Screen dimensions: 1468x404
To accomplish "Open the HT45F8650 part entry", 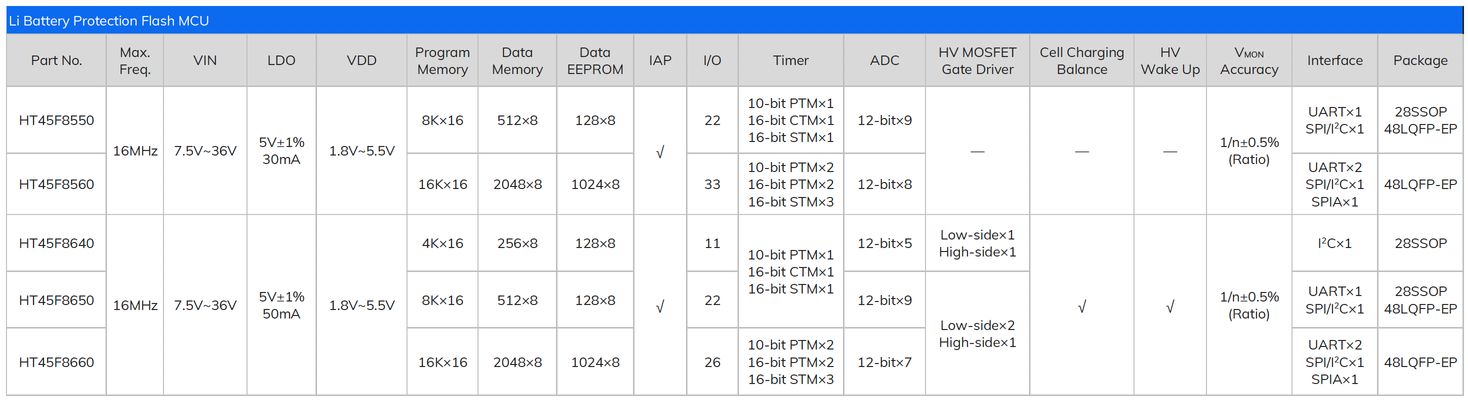I will click(x=56, y=300).
